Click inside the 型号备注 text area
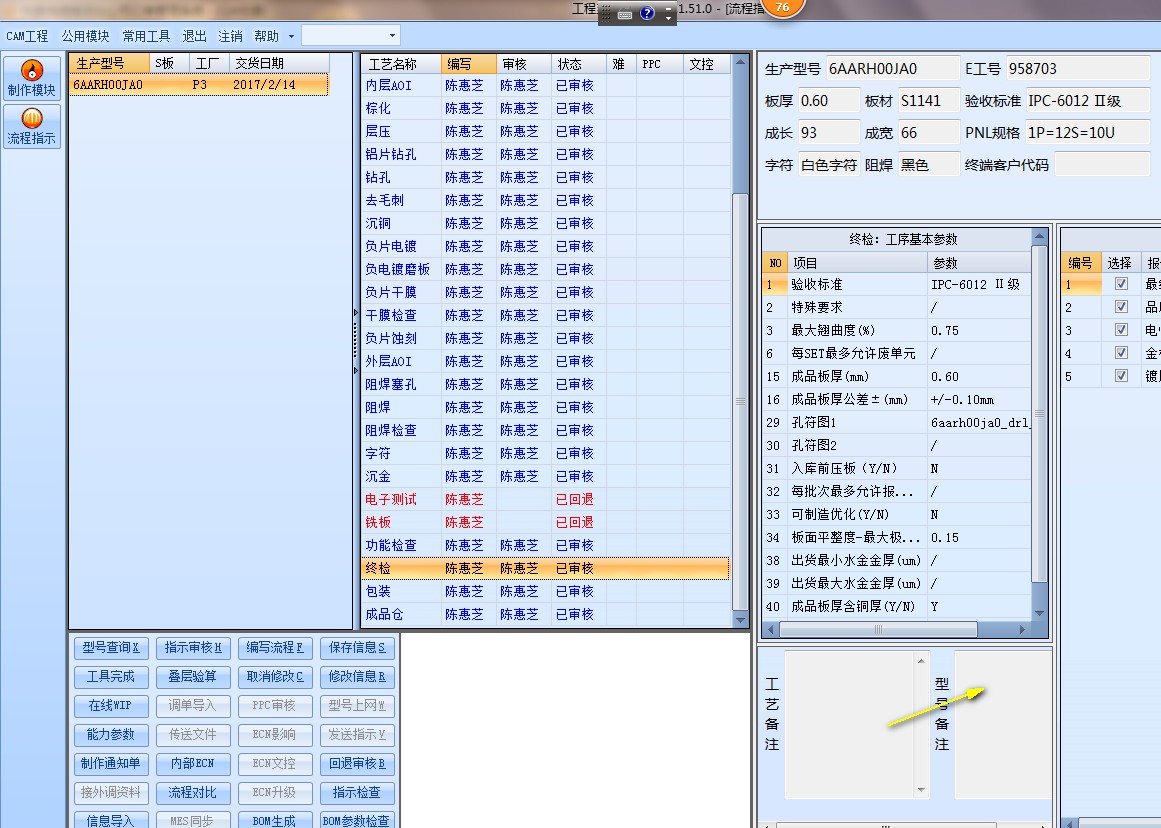The height and width of the screenshot is (828, 1161). point(1003,724)
